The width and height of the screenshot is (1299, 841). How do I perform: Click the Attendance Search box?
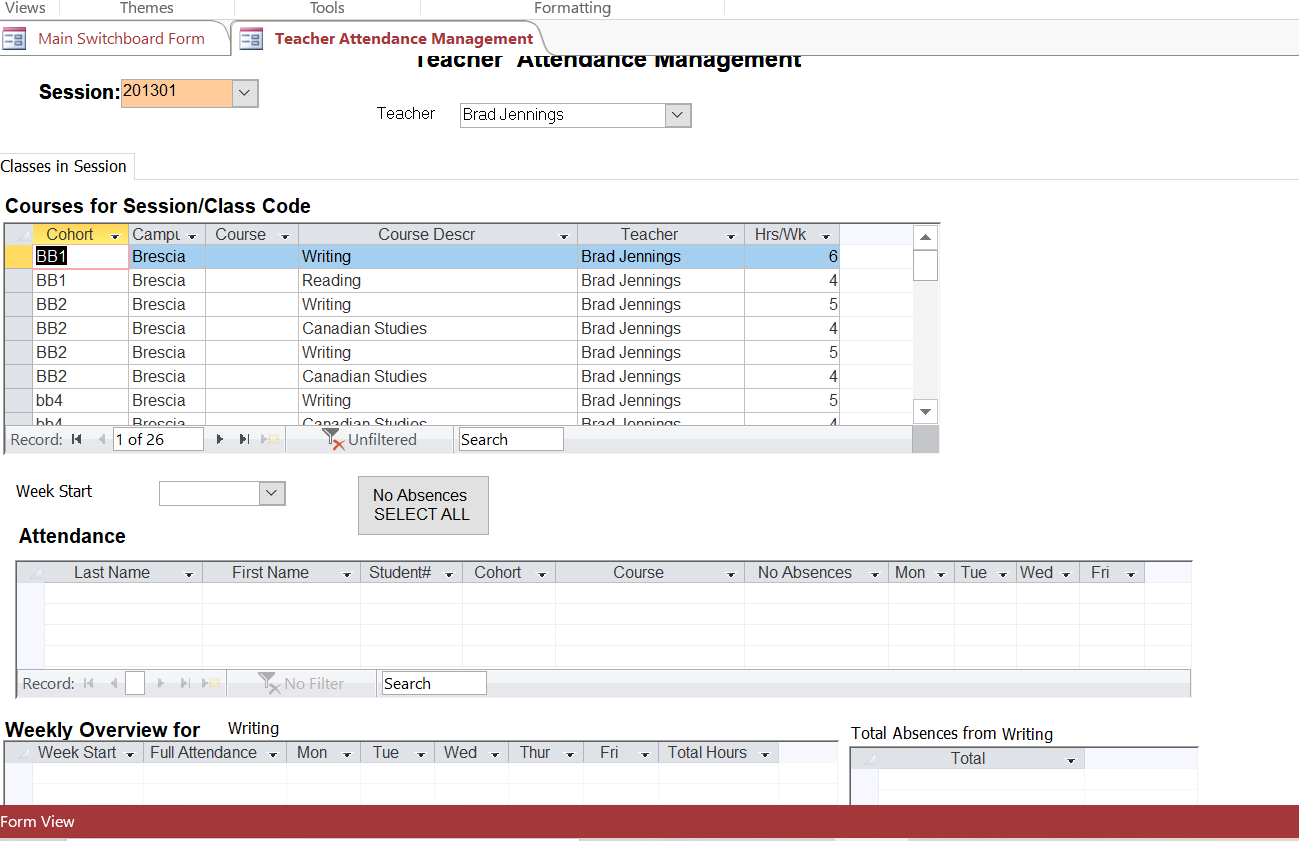[x=434, y=683]
